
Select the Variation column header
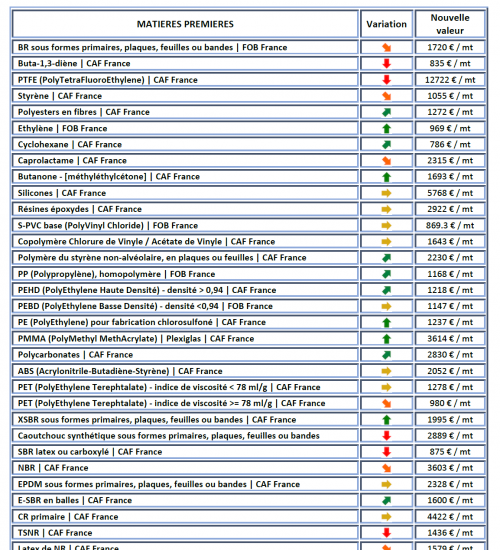pyautogui.click(x=386, y=24)
